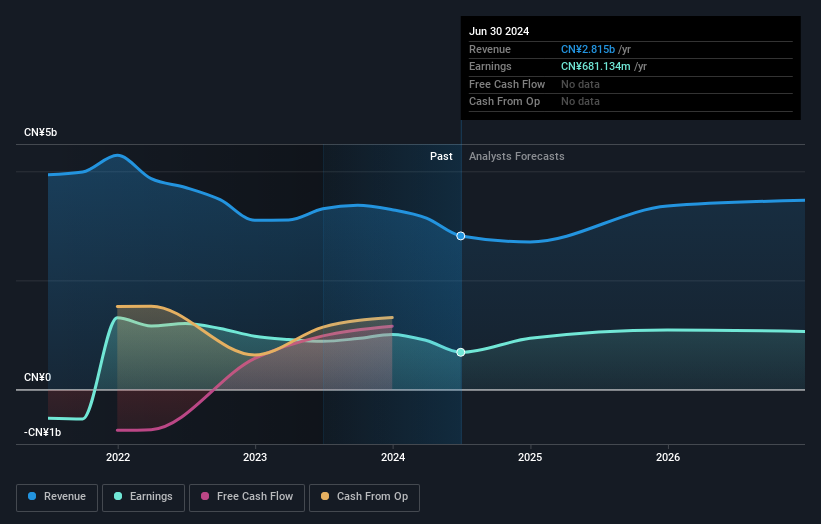Click the 2024 x-axis label
Image resolution: width=821 pixels, height=524 pixels.
tap(393, 457)
